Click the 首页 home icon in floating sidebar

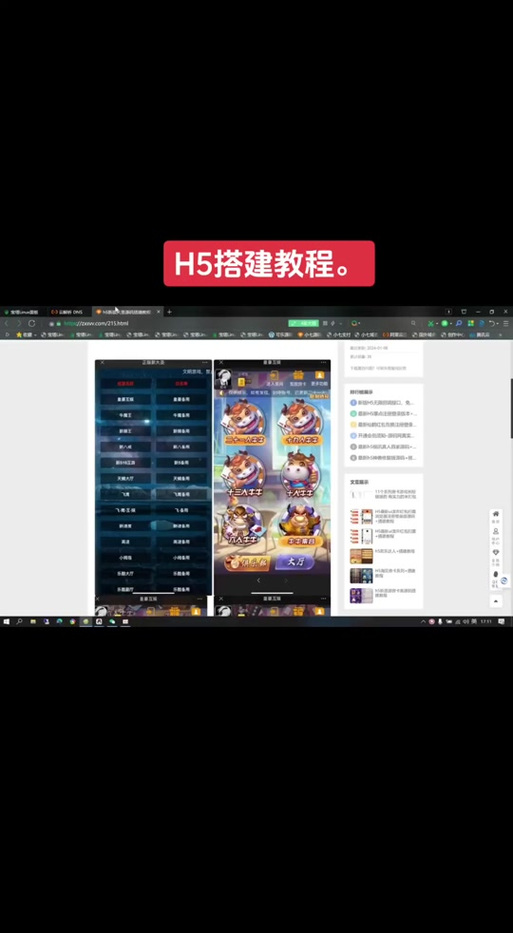tap(496, 516)
